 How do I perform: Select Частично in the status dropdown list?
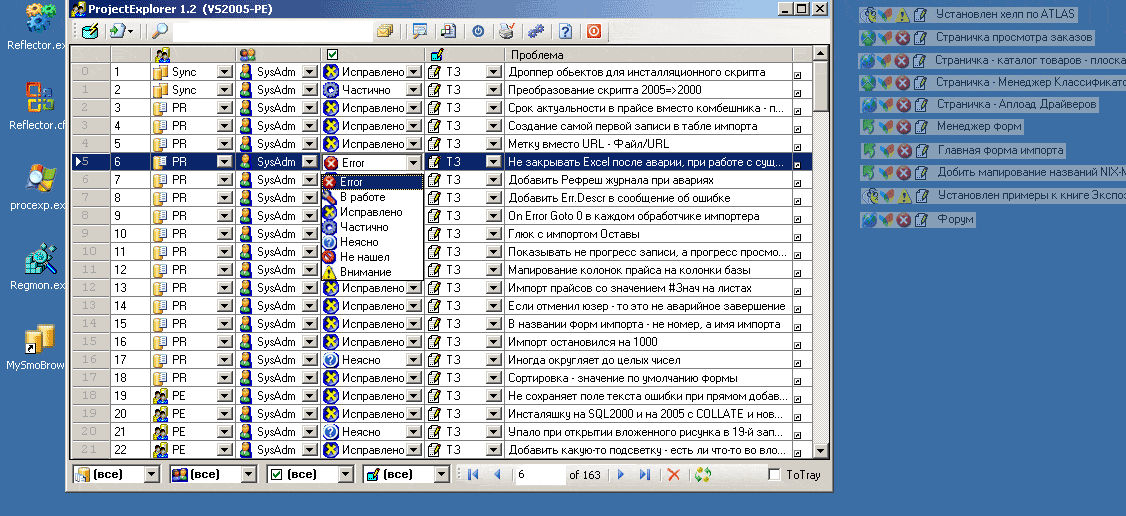point(372,227)
